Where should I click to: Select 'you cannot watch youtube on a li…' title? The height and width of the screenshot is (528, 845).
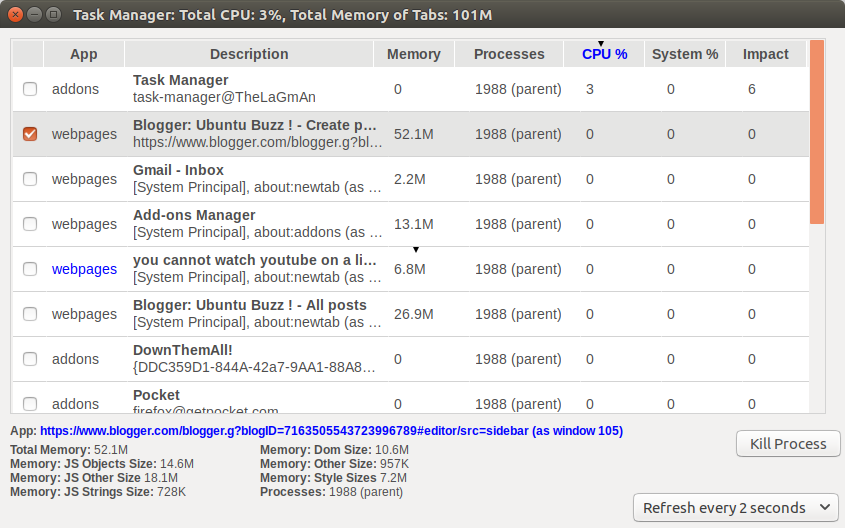254,260
